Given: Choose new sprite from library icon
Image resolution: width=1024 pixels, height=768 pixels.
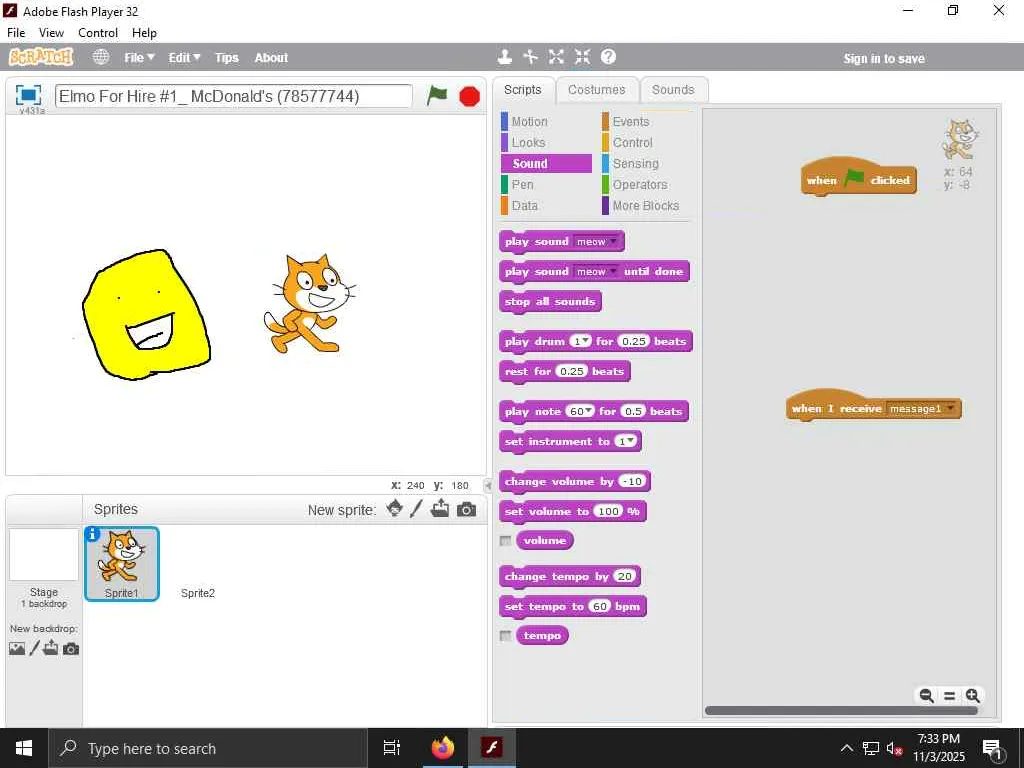Looking at the screenshot, I should (x=394, y=508).
